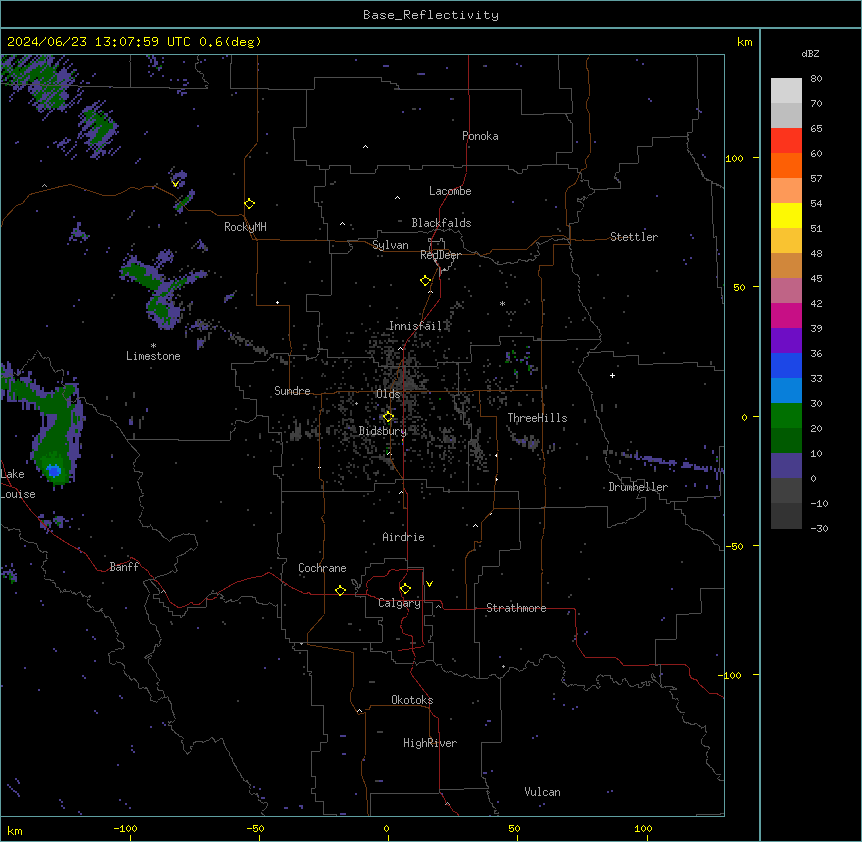
Task: Click the Vulcan city label
Action: [543, 792]
